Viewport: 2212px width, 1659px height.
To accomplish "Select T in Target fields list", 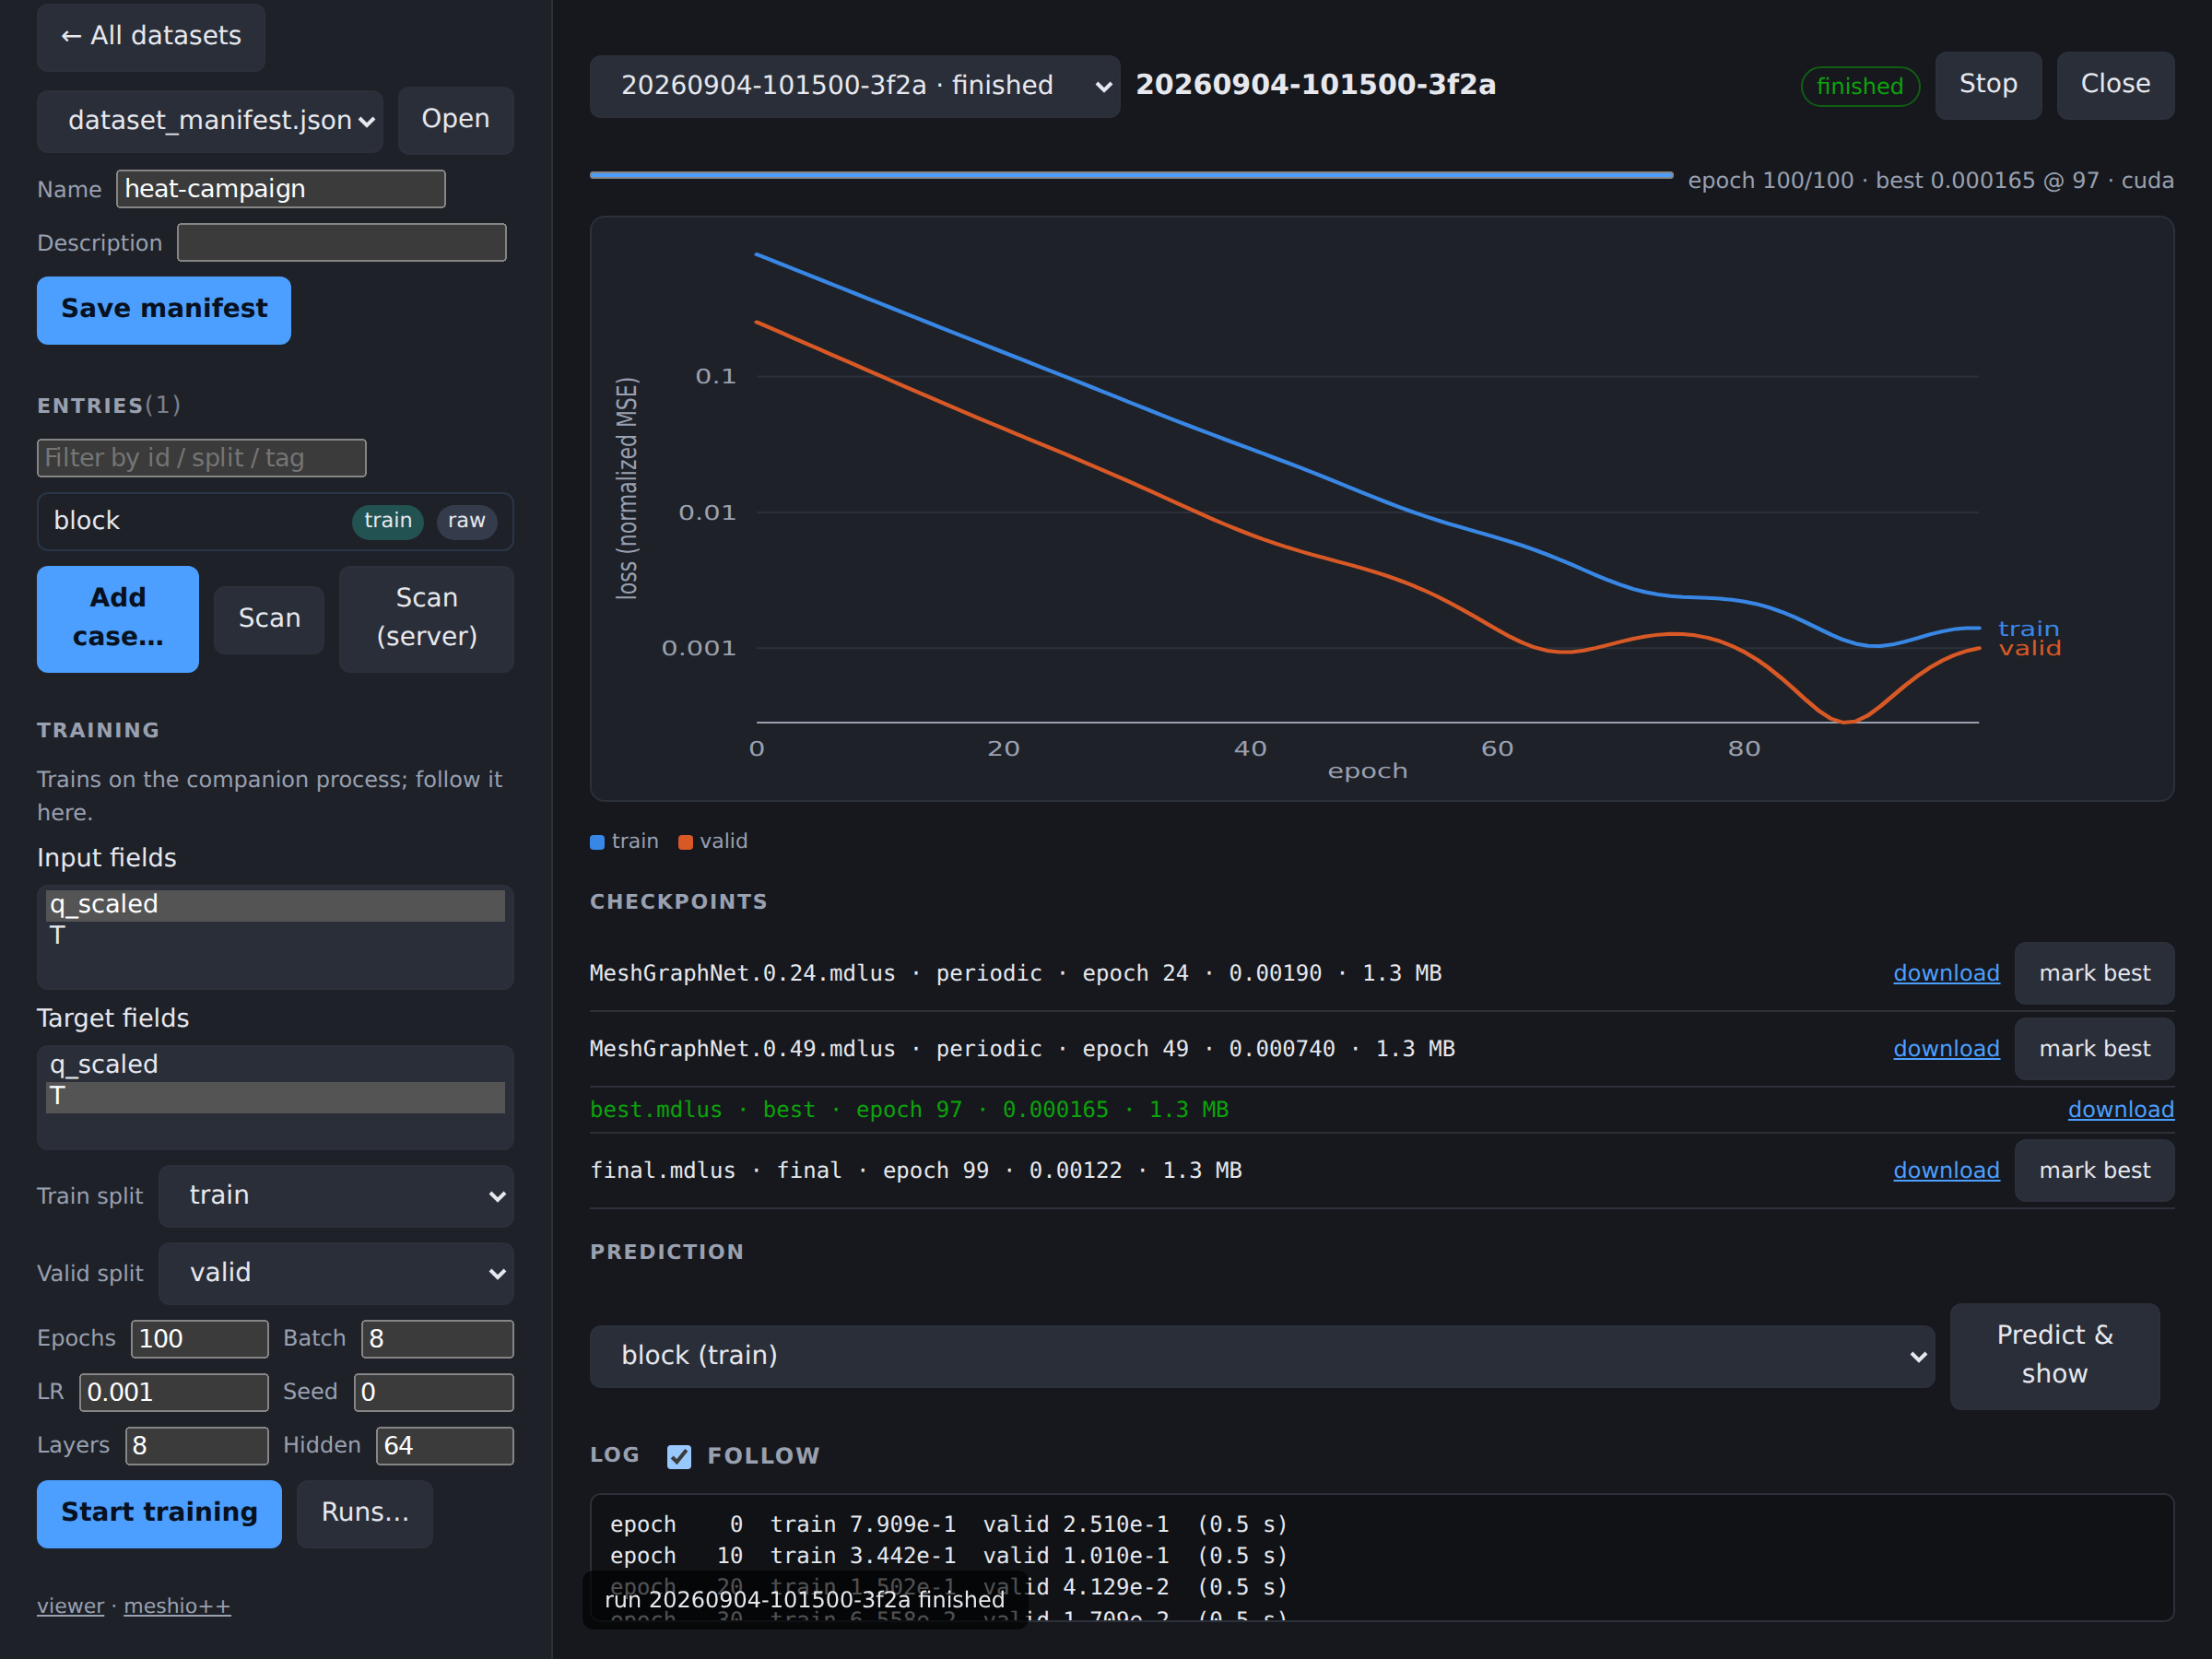I will pyautogui.click(x=275, y=1097).
